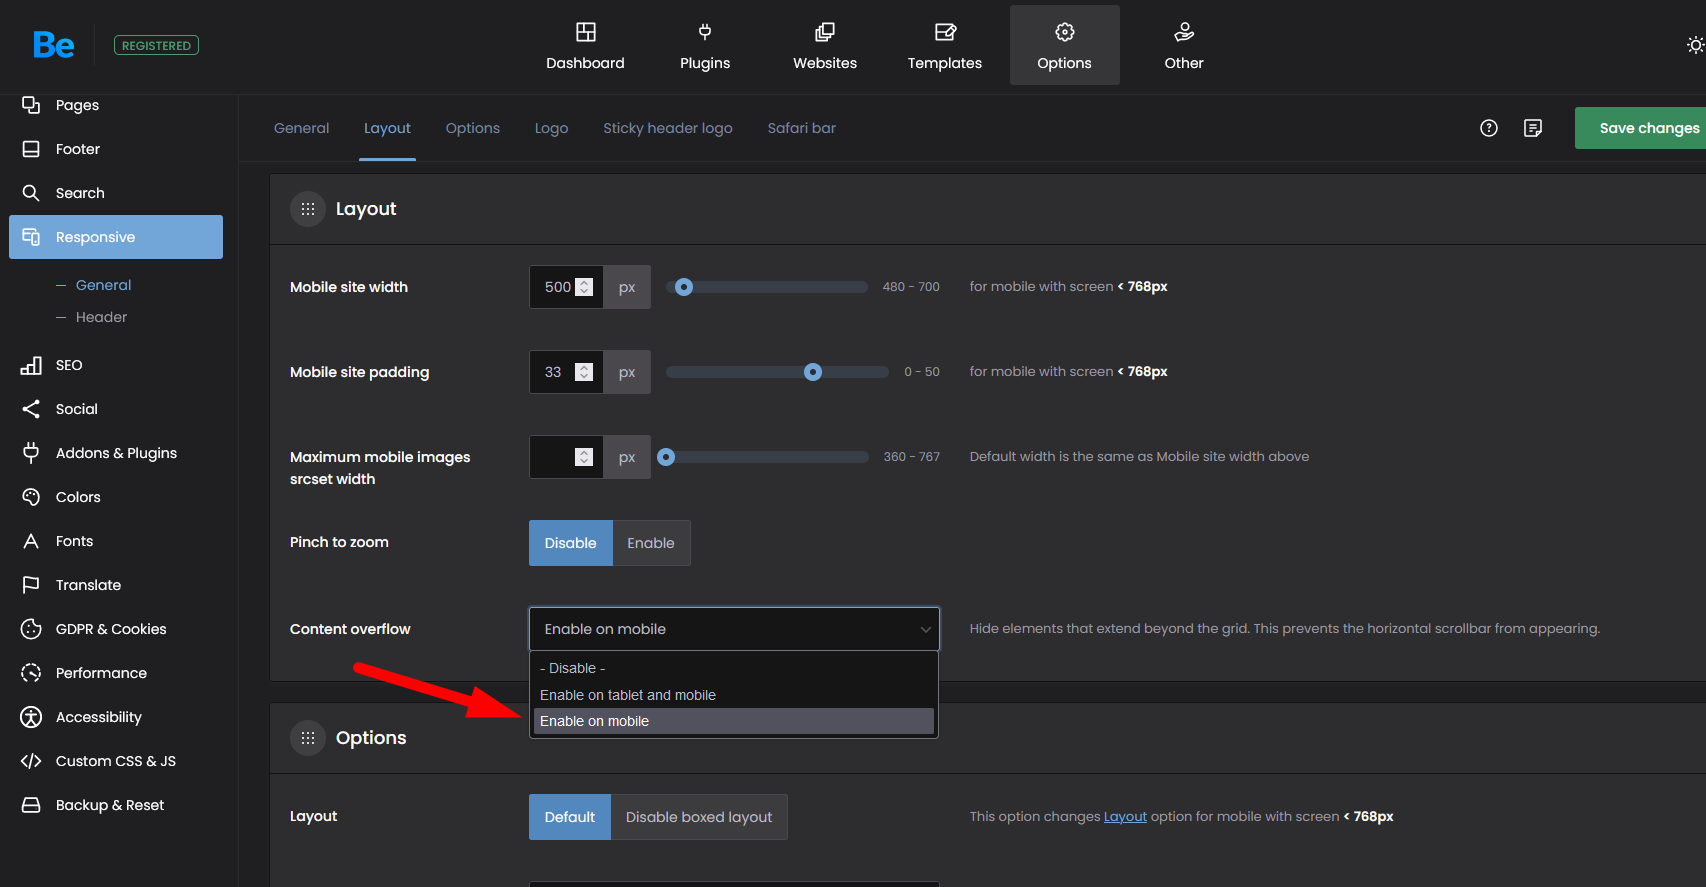Set Pinch to zoom to Disable

570,543
